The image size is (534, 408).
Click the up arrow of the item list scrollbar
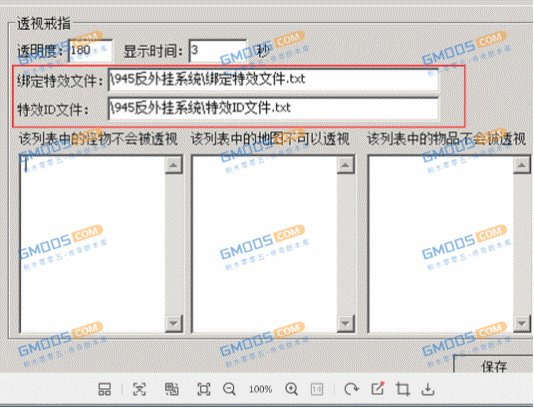522,165
